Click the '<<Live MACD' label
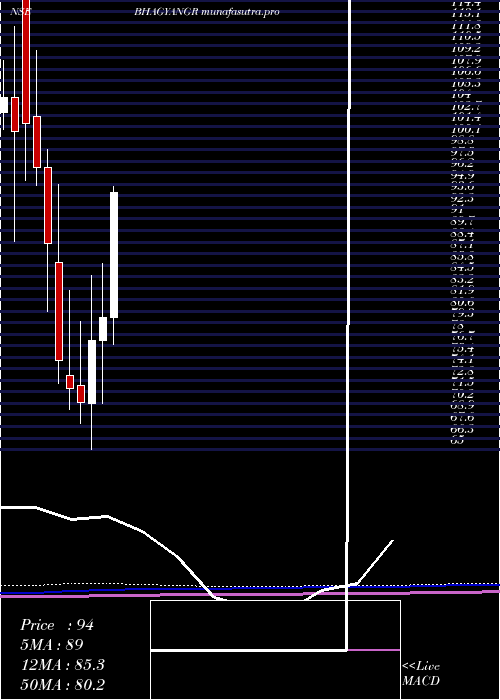Screen dimensions: 500x700 [x=421, y=674]
